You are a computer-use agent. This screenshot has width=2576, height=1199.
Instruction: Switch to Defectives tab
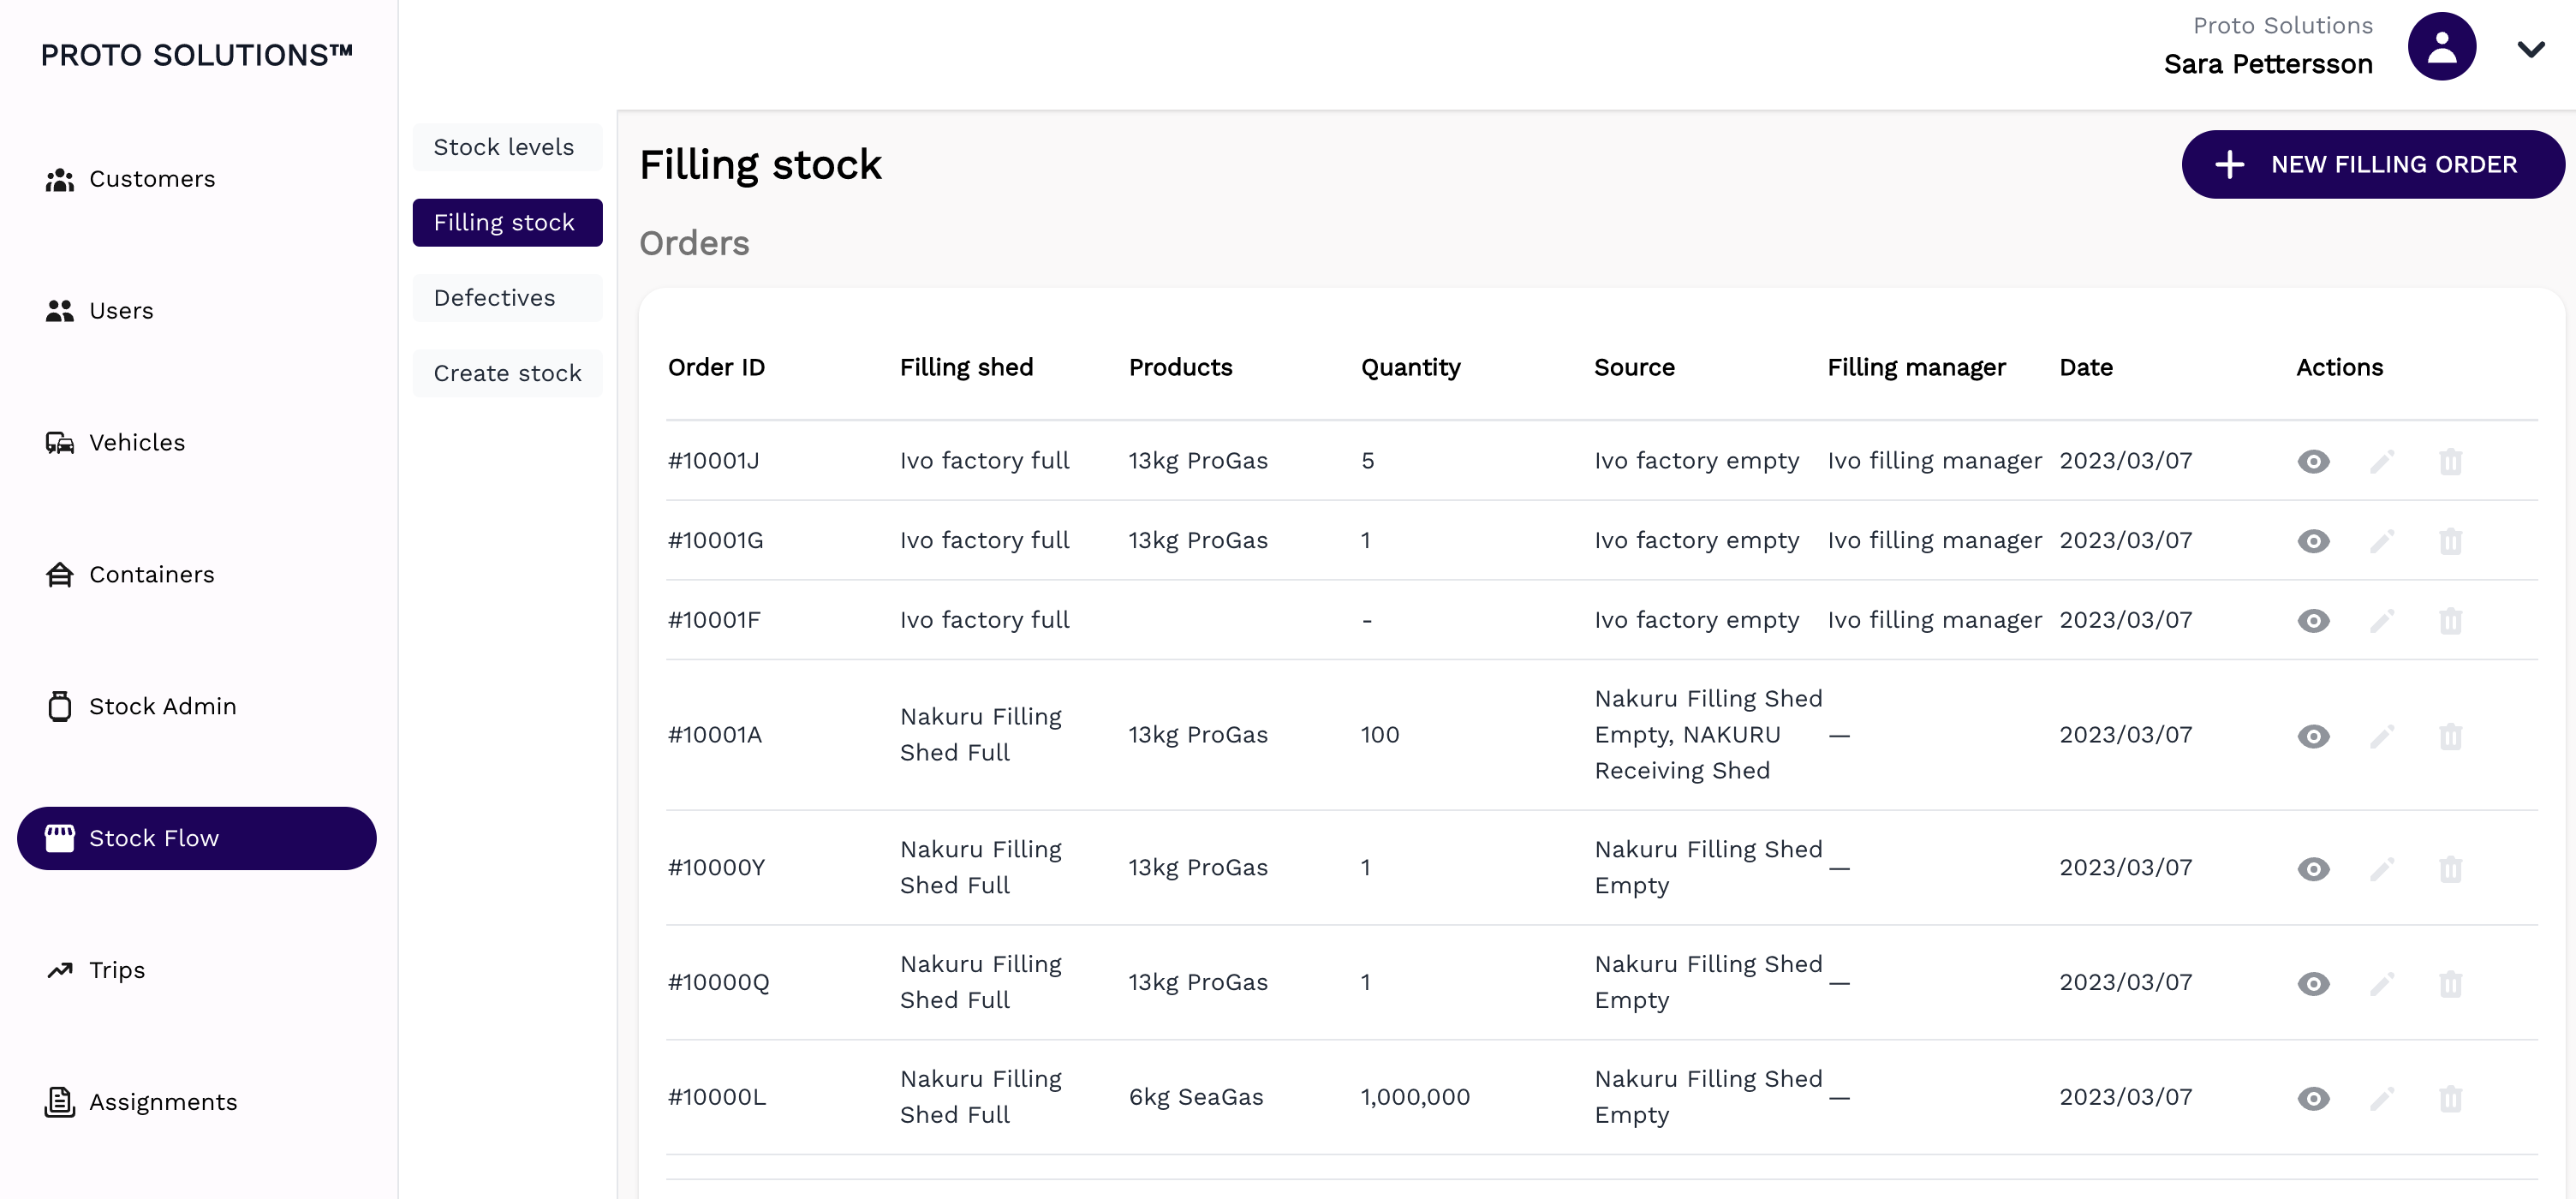click(507, 298)
